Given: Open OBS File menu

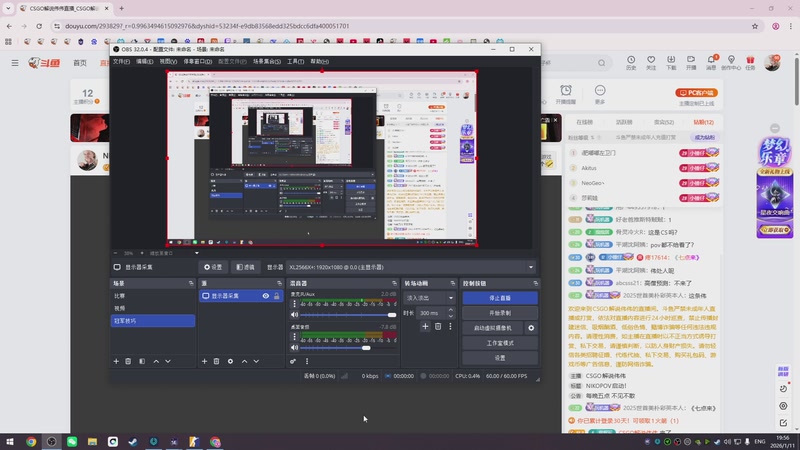Looking at the screenshot, I should coord(121,61).
